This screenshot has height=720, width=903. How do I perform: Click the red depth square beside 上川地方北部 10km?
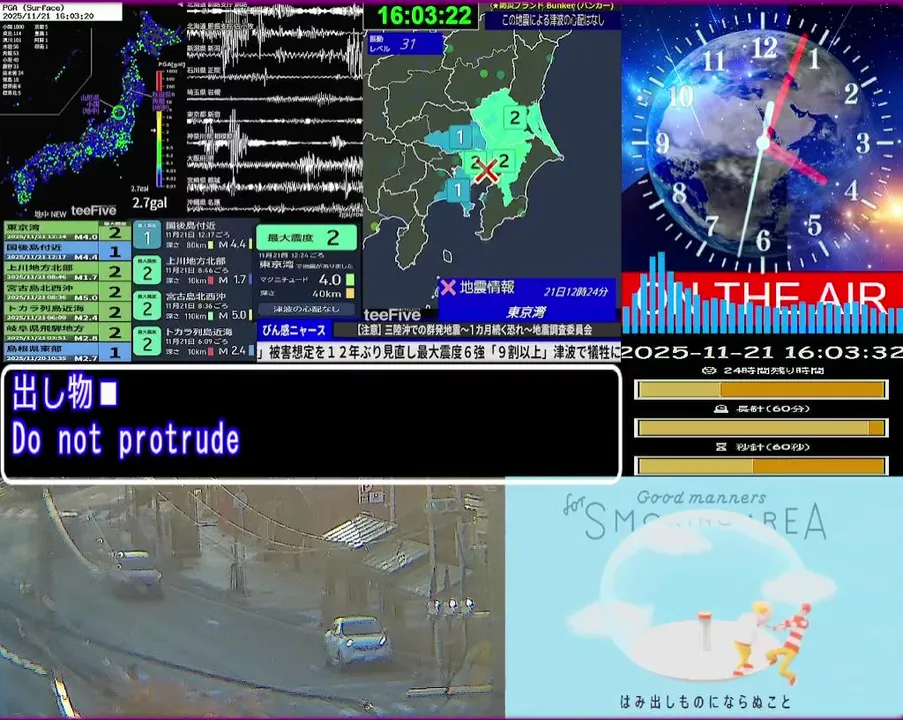(211, 281)
